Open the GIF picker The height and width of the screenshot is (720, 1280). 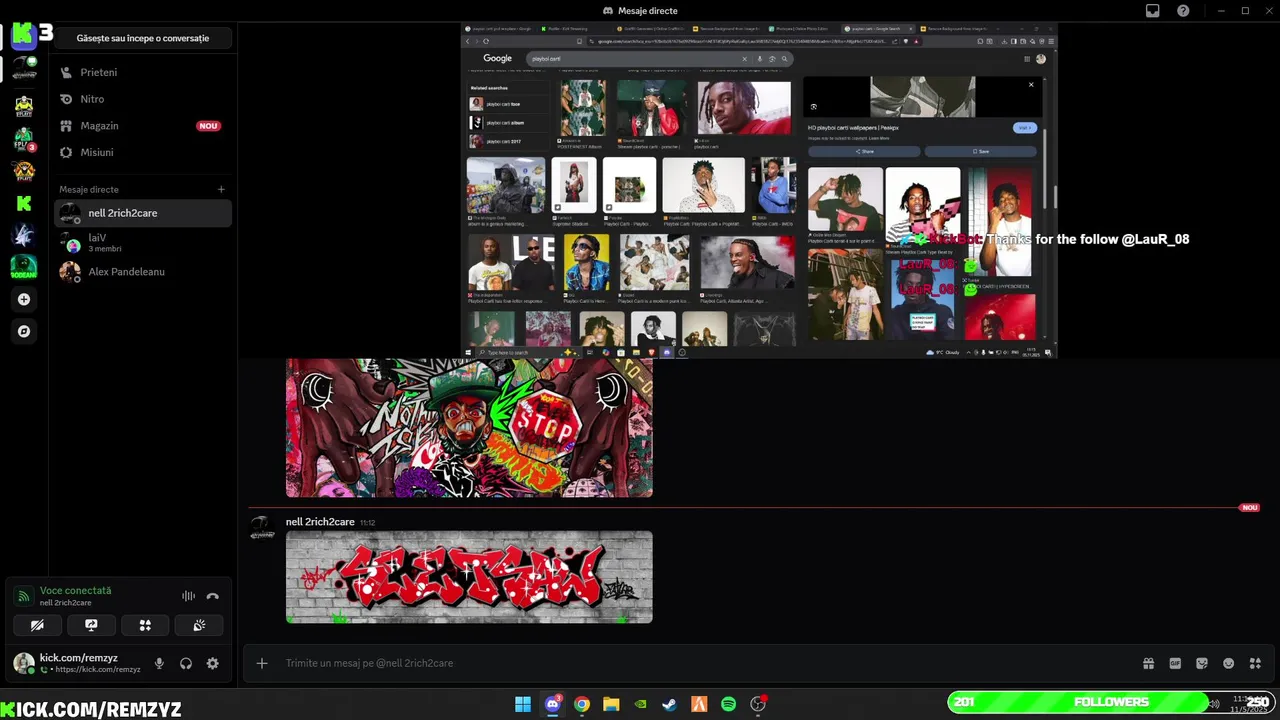coord(1175,663)
